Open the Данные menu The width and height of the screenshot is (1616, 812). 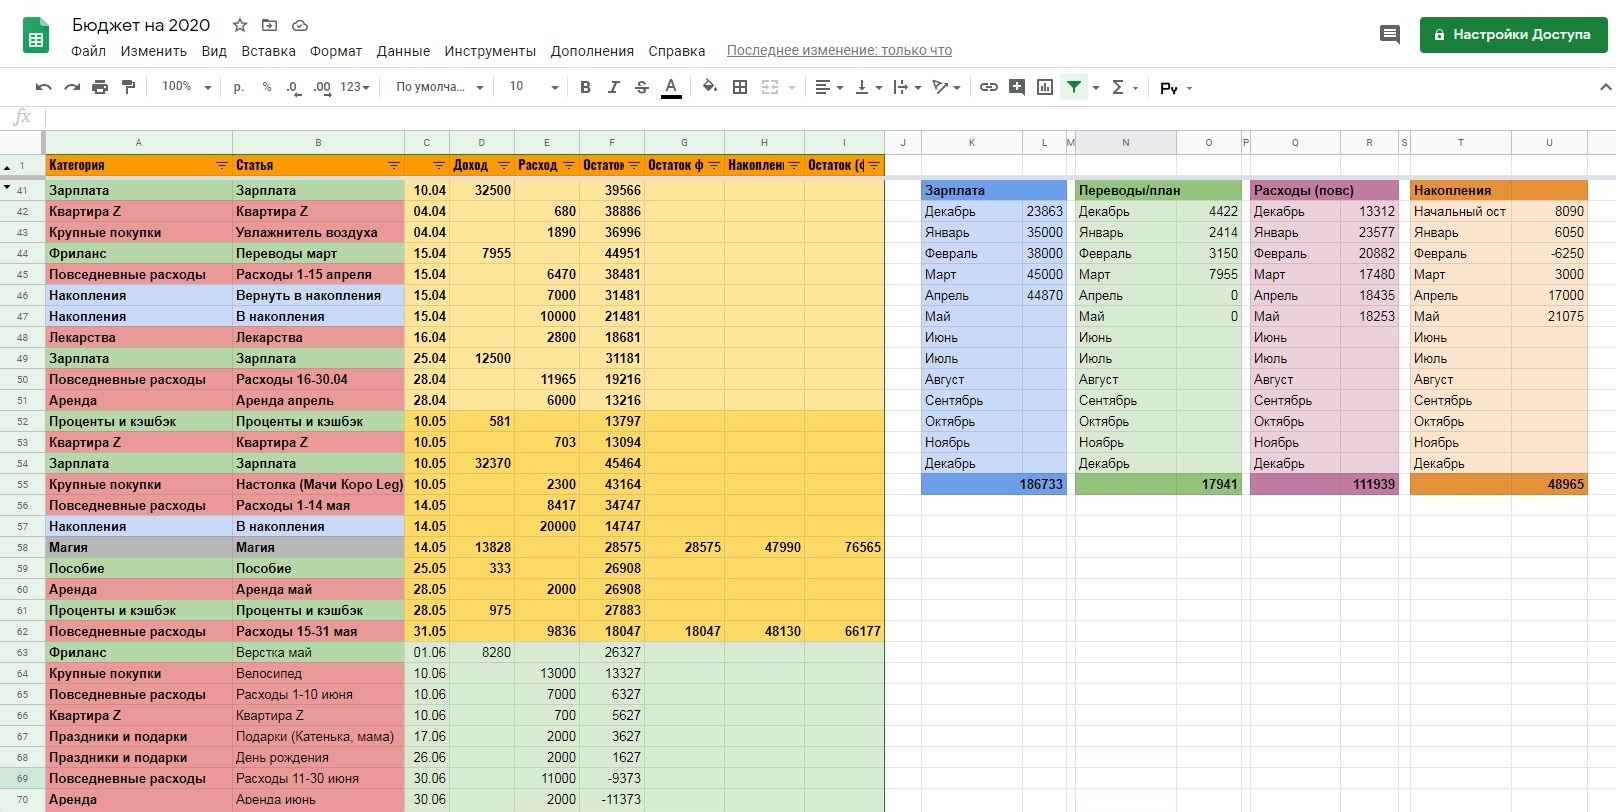[403, 51]
